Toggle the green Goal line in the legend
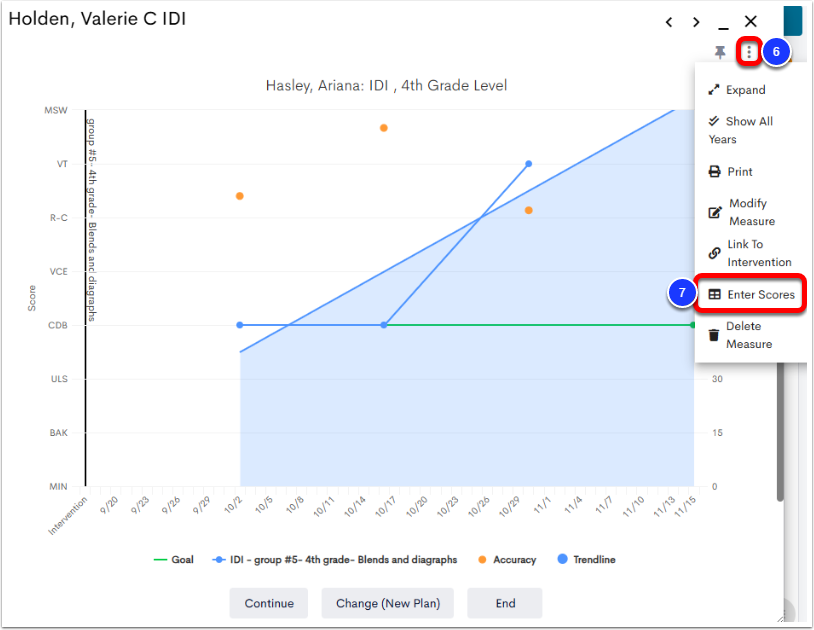The image size is (814, 630). tap(176, 560)
